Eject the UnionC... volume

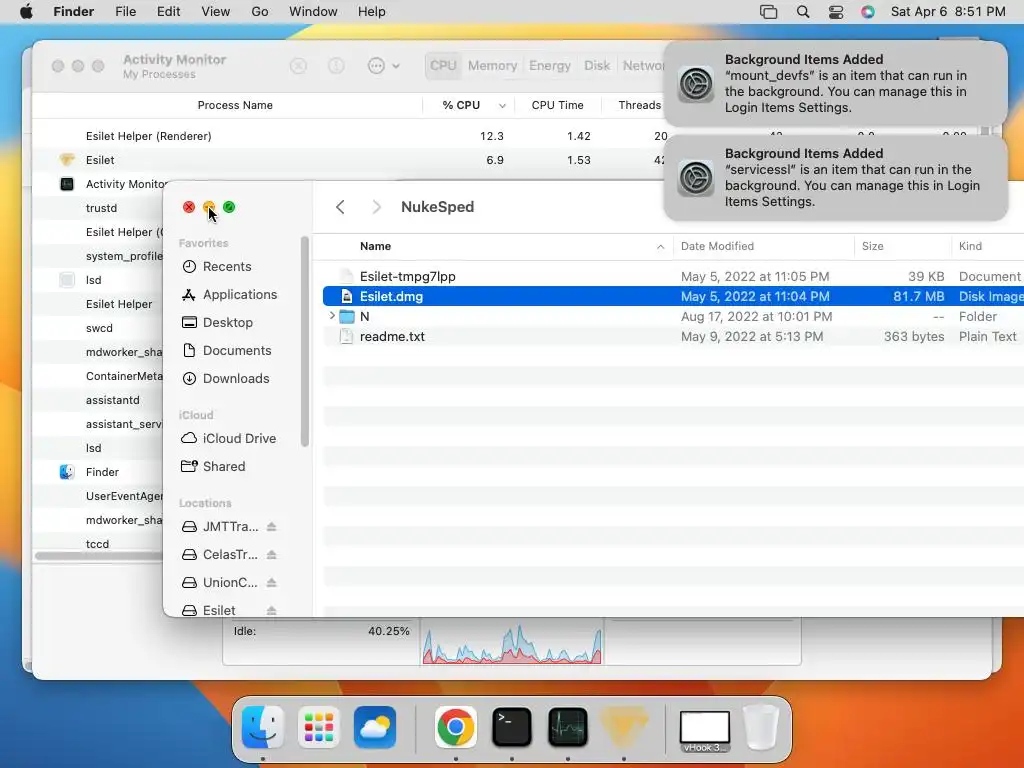[x=272, y=583]
